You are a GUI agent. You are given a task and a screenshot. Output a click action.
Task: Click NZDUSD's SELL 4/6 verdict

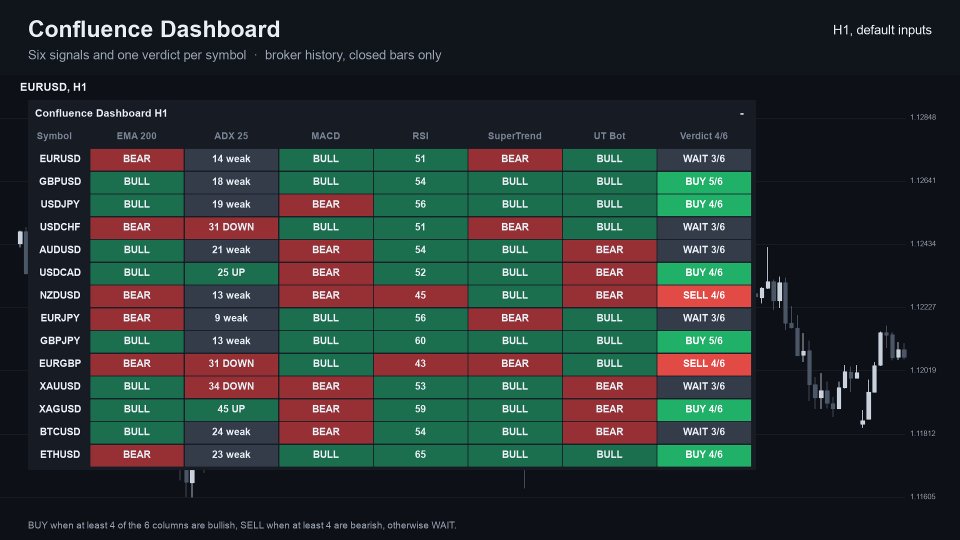click(x=704, y=295)
